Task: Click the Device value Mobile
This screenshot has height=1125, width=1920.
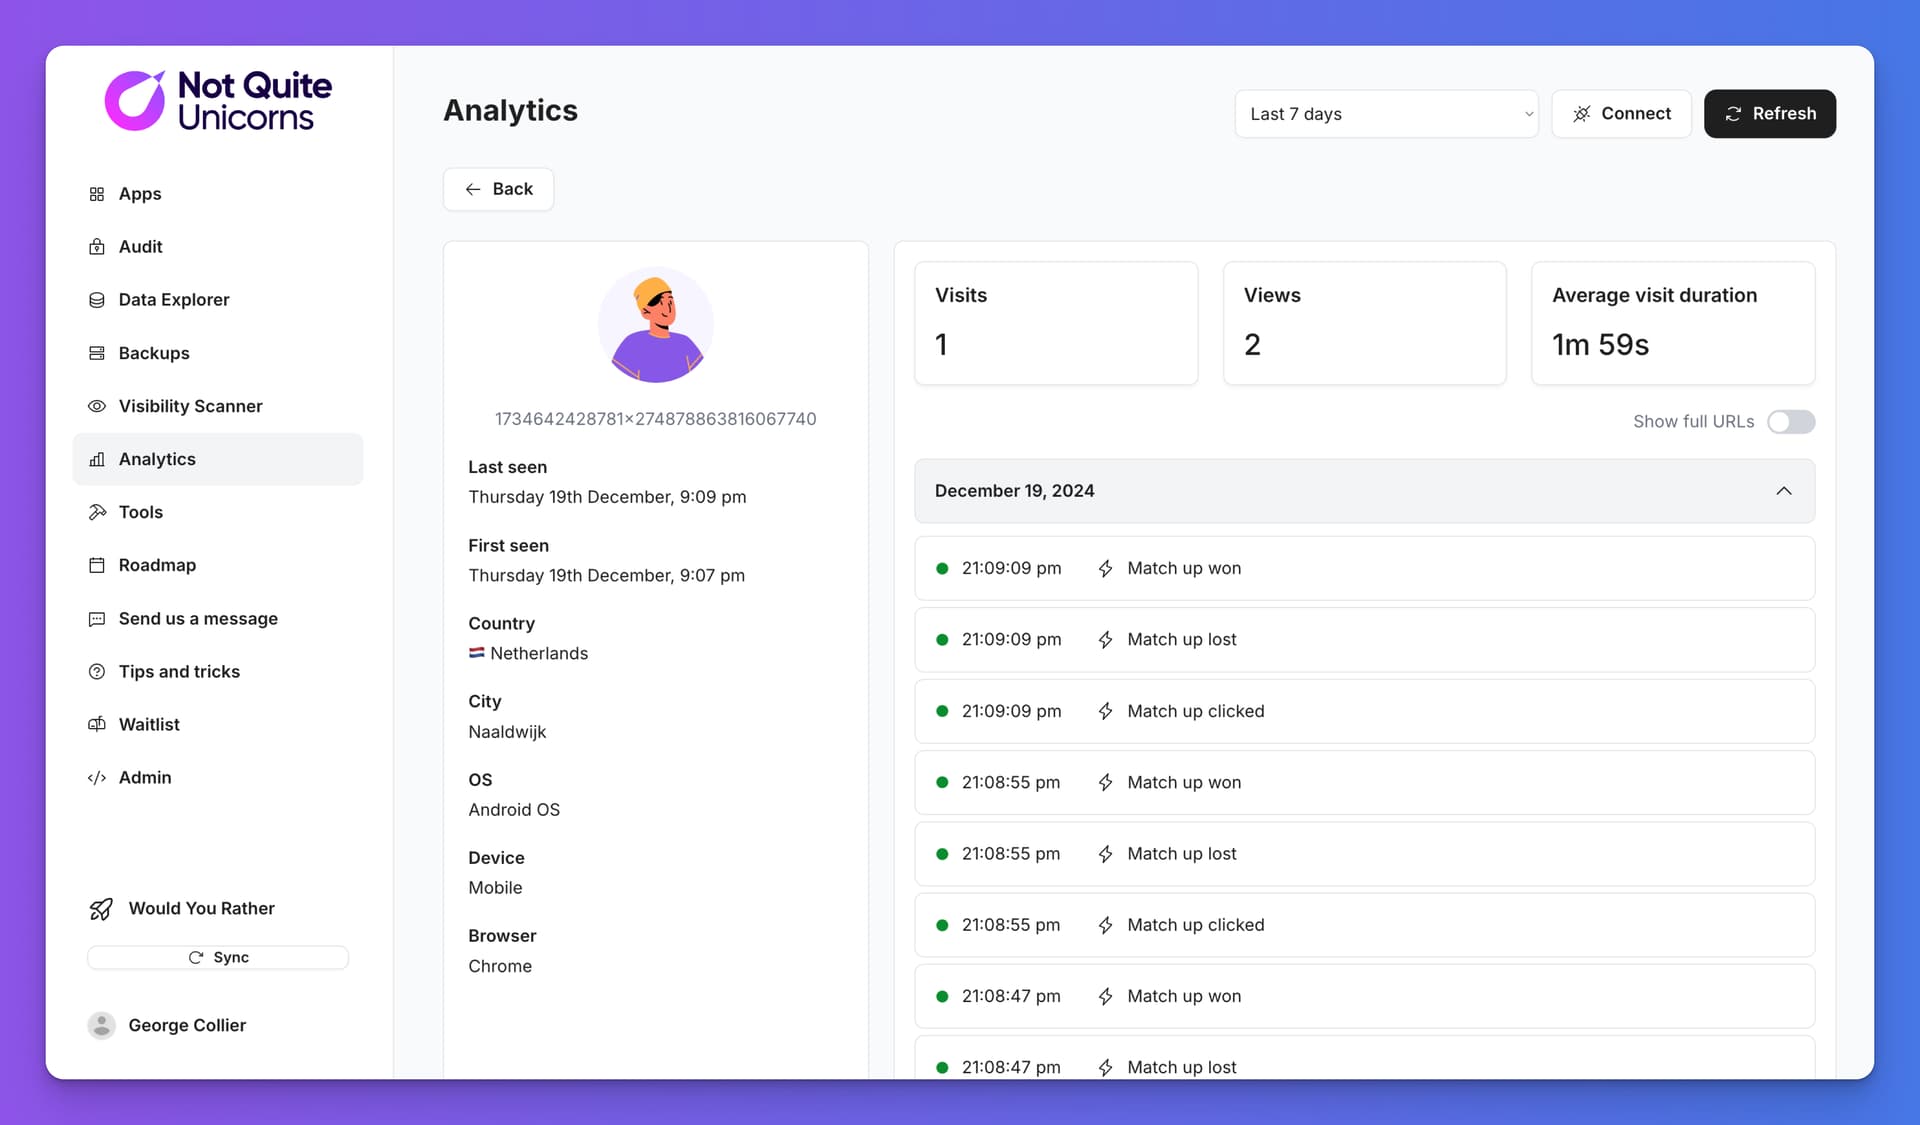Action: pyautogui.click(x=495, y=888)
